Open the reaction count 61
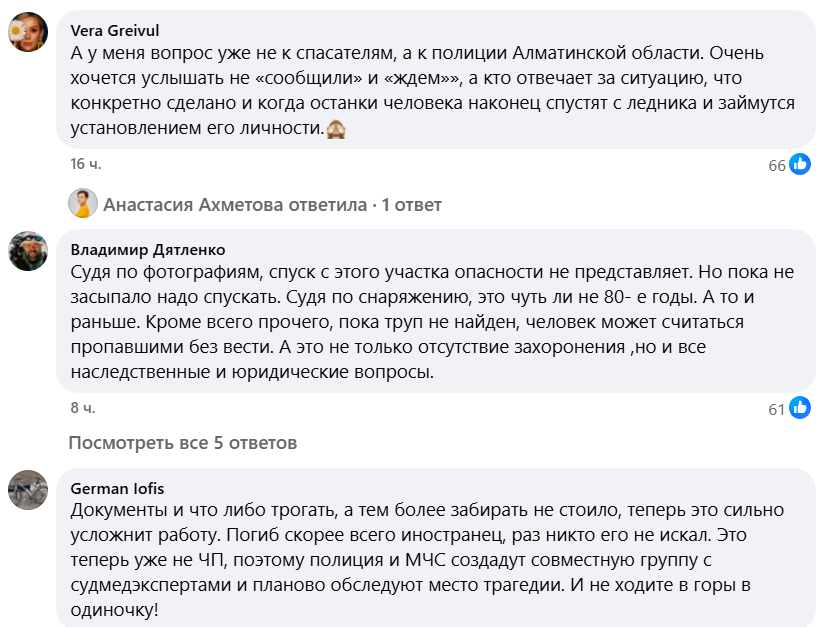Image resolution: width=836 pixels, height=627 pixels. tap(777, 409)
